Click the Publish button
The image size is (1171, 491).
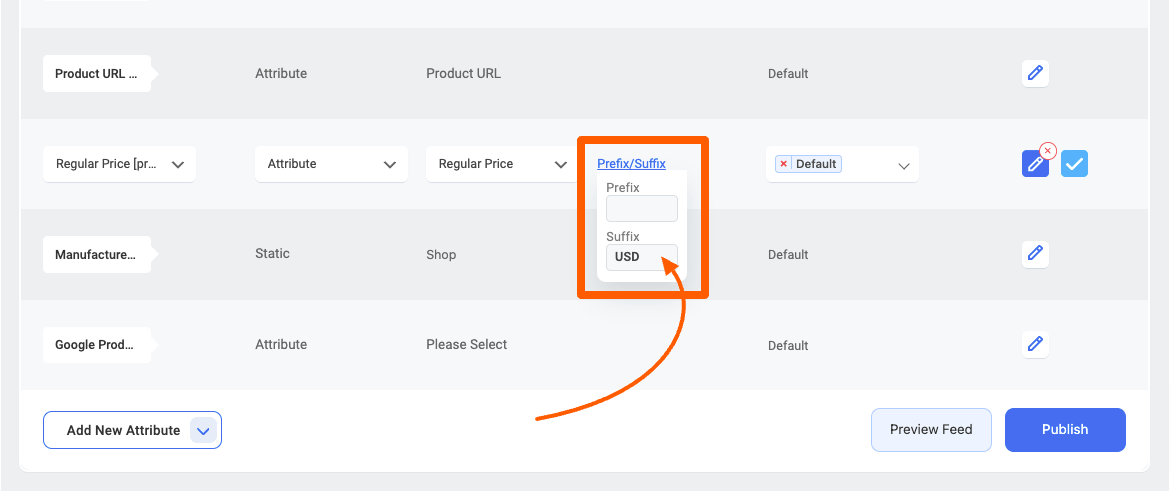1065,430
